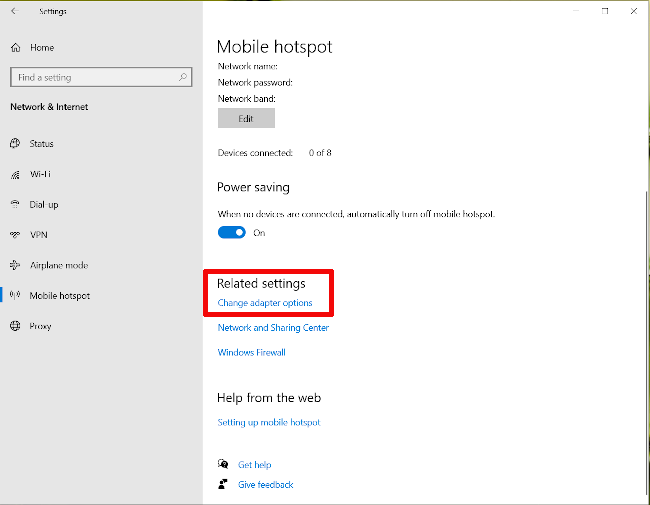This screenshot has height=505, width=650.
Task: Click the back arrow in Settings
Action: pos(15,11)
